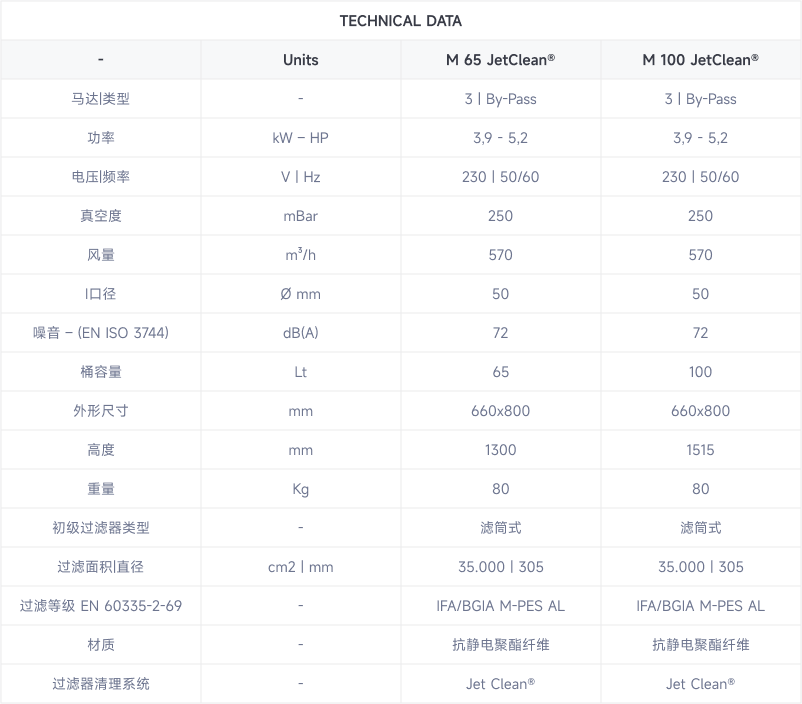
Task: Click the kW – HP units cell
Action: 300,138
